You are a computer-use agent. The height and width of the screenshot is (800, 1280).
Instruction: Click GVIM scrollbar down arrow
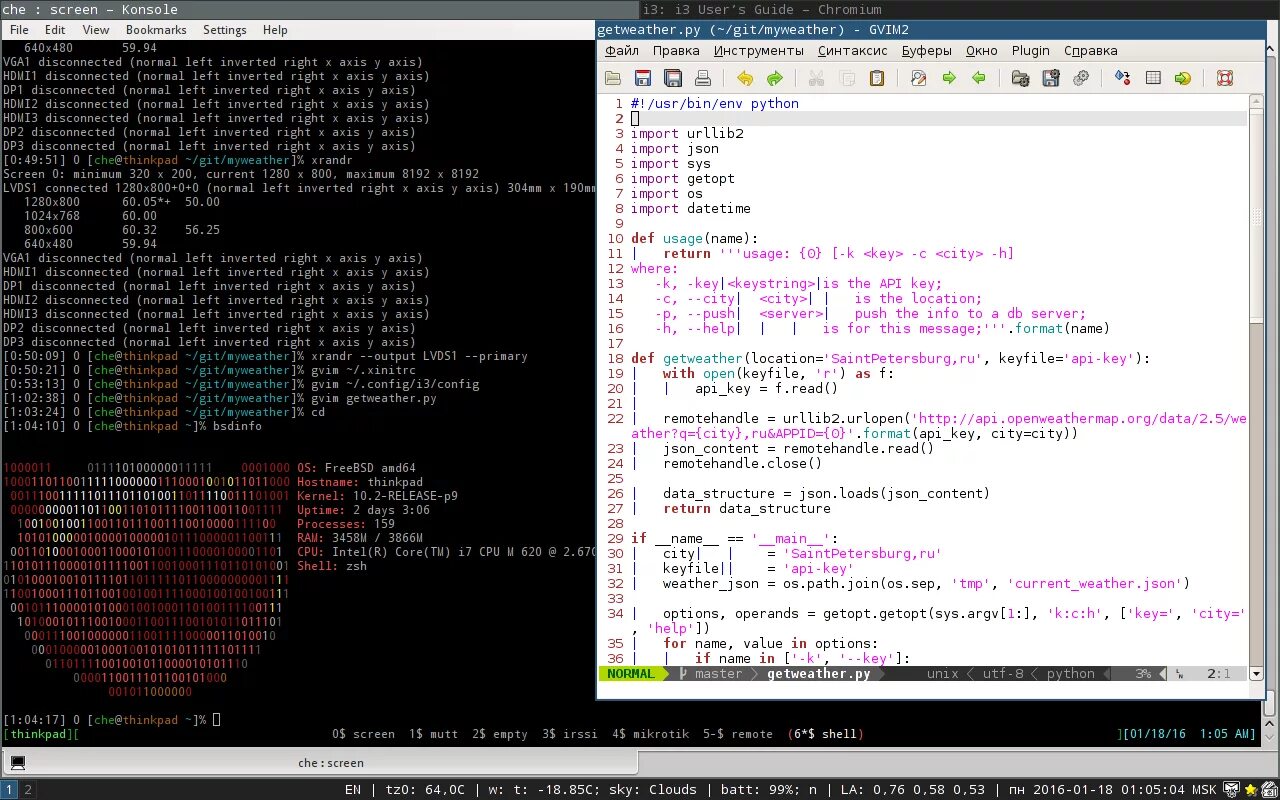coord(1256,674)
